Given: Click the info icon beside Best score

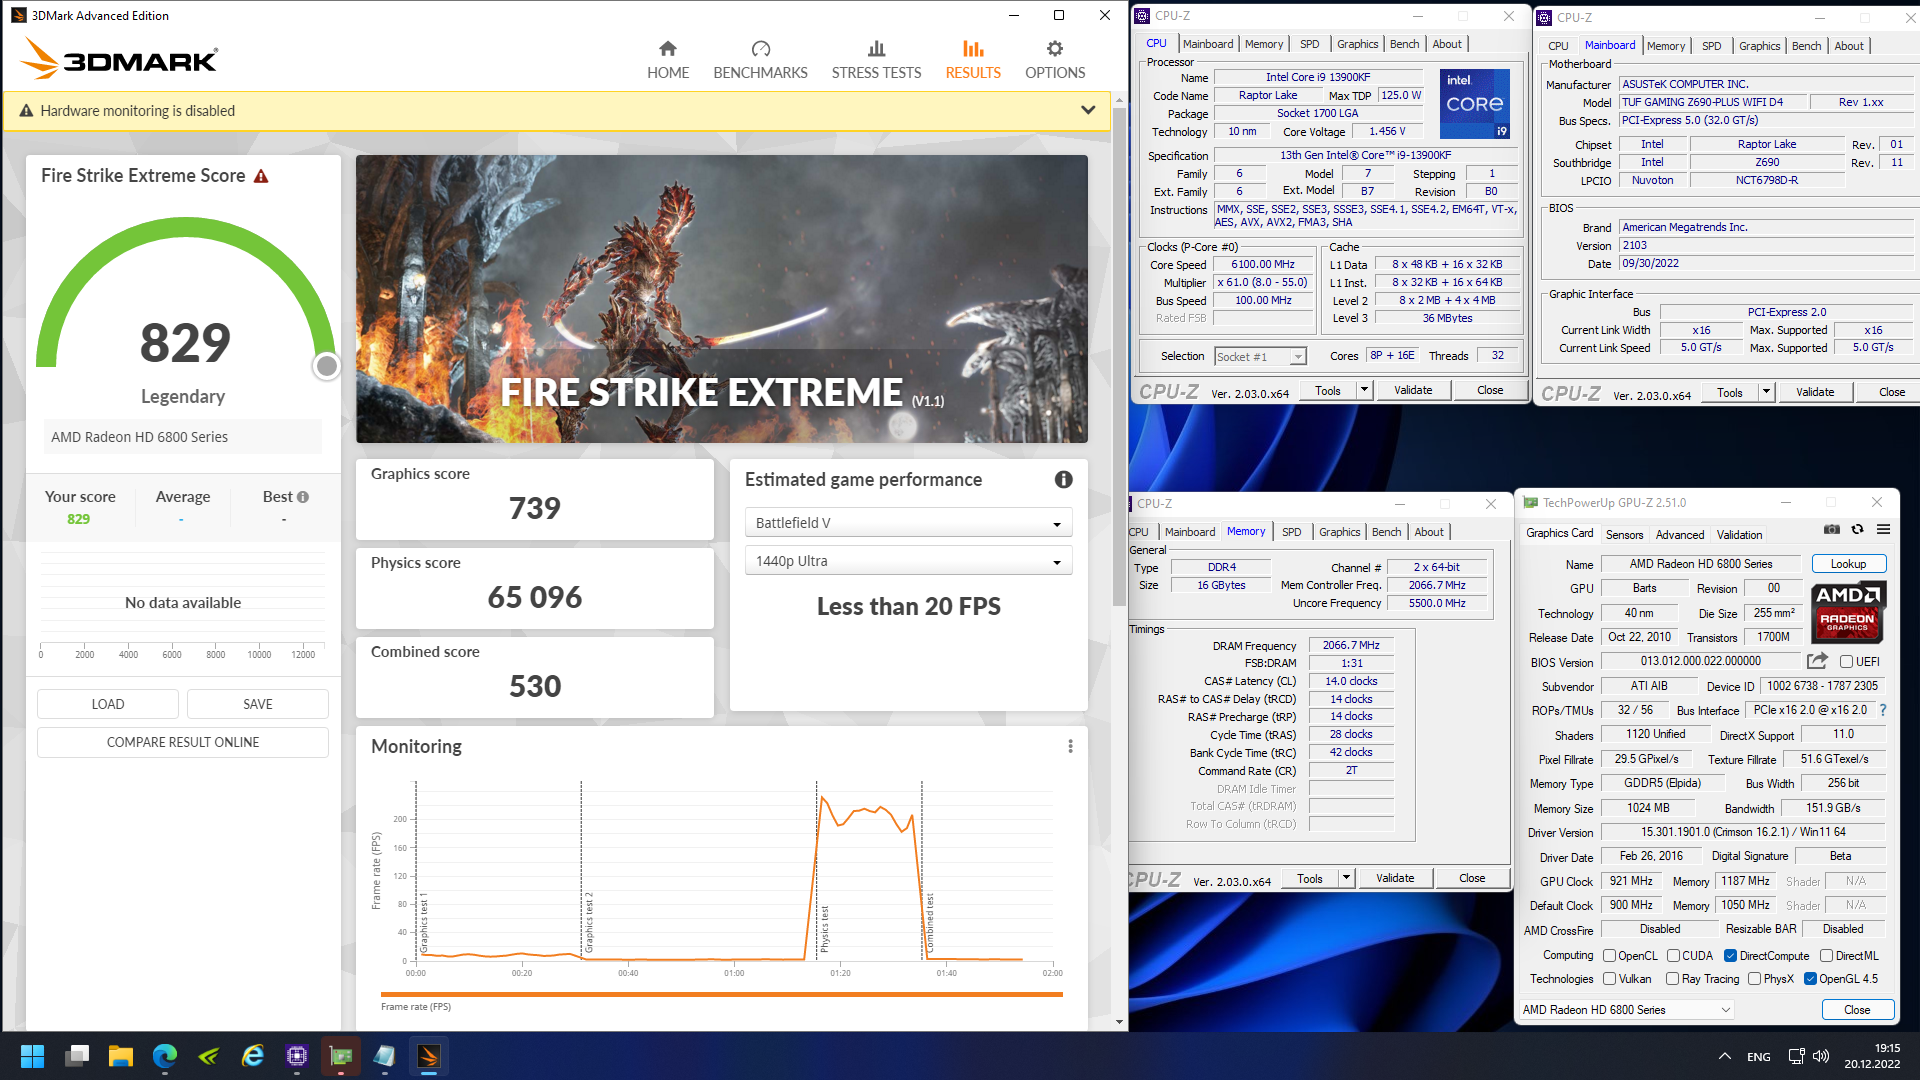Looking at the screenshot, I should tap(303, 497).
